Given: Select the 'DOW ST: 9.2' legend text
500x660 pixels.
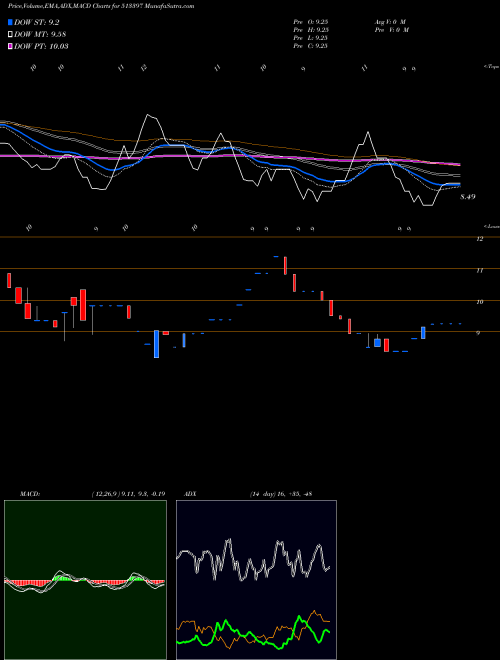Looking at the screenshot, I should (37, 22).
